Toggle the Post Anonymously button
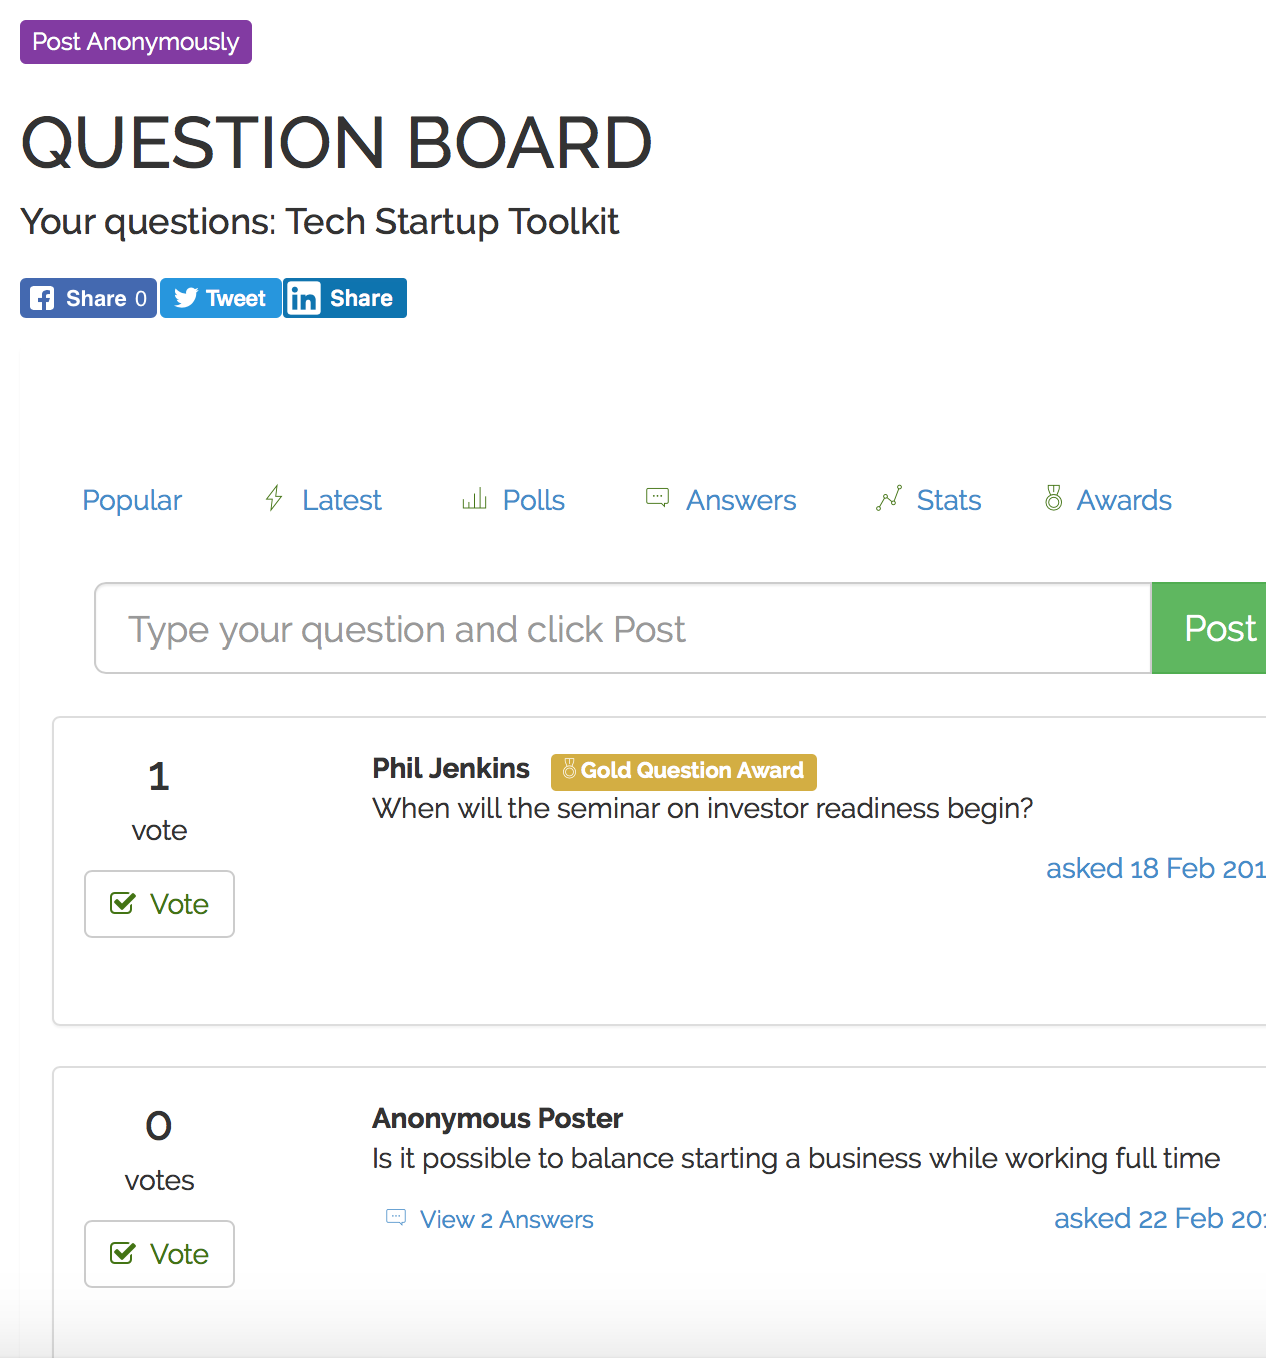 [x=136, y=42]
